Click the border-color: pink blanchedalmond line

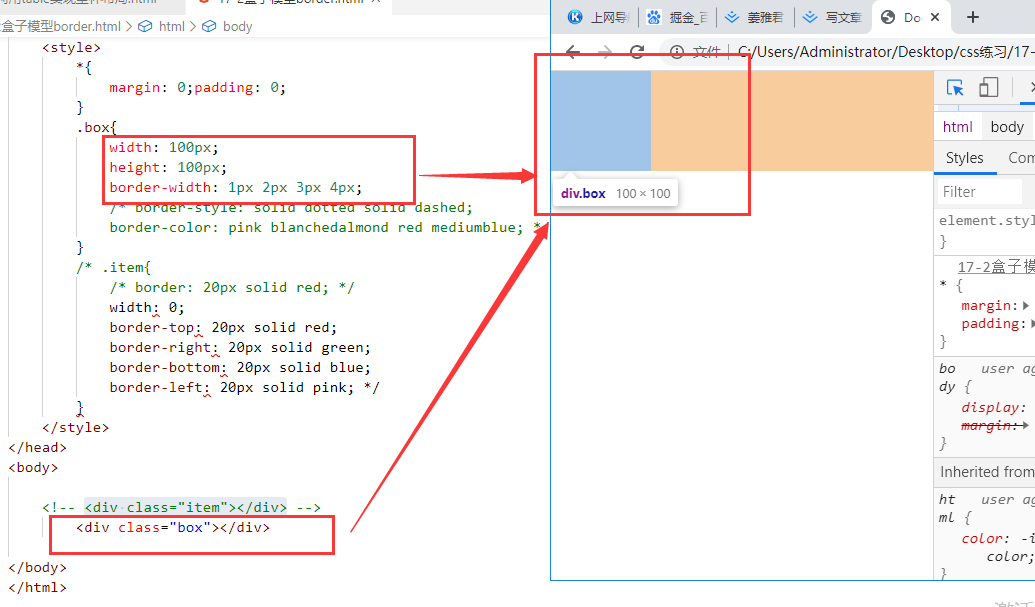pyautogui.click(x=325, y=227)
